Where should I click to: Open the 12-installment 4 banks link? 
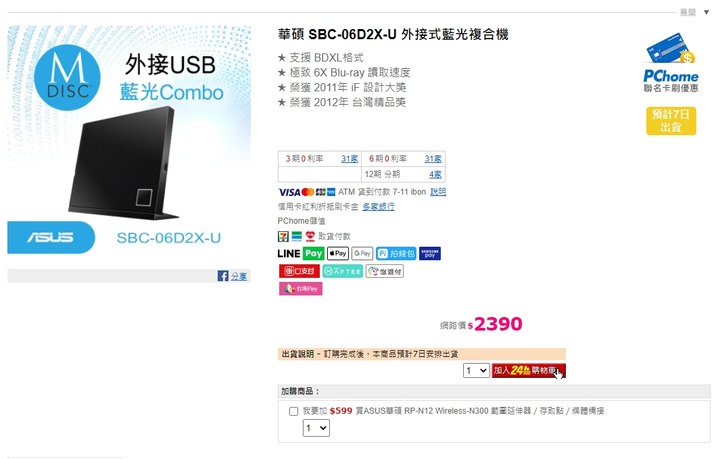(x=435, y=174)
